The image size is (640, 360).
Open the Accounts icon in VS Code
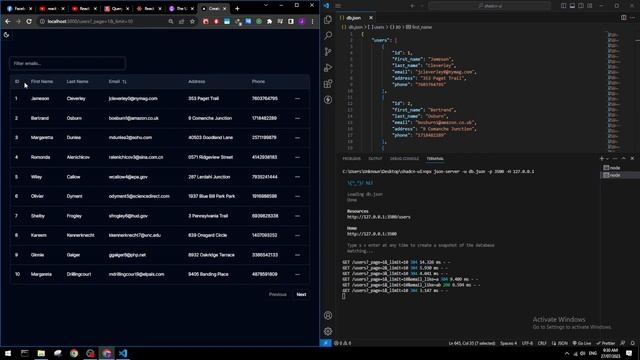click(328, 315)
